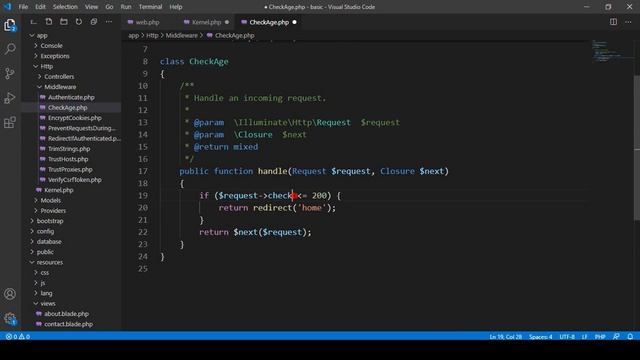The width and height of the screenshot is (640, 360).
Task: Open the Help menu
Action: pyautogui.click(x=176, y=7)
